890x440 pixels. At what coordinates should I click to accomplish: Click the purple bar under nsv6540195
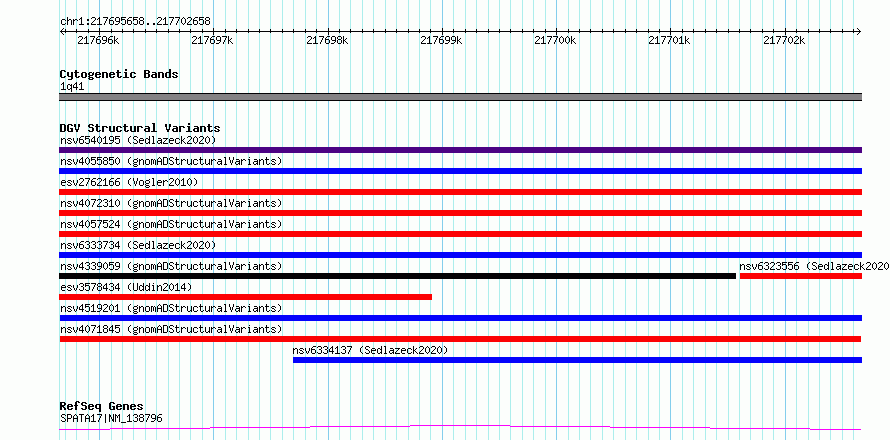(x=460, y=150)
